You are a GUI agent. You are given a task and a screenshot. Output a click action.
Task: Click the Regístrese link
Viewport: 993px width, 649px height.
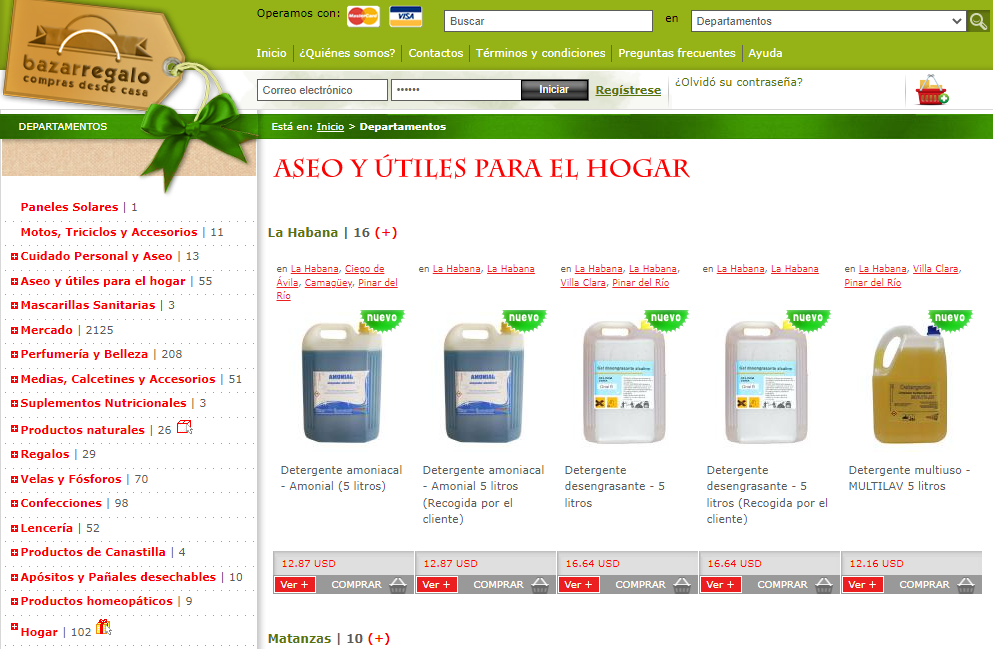628,90
